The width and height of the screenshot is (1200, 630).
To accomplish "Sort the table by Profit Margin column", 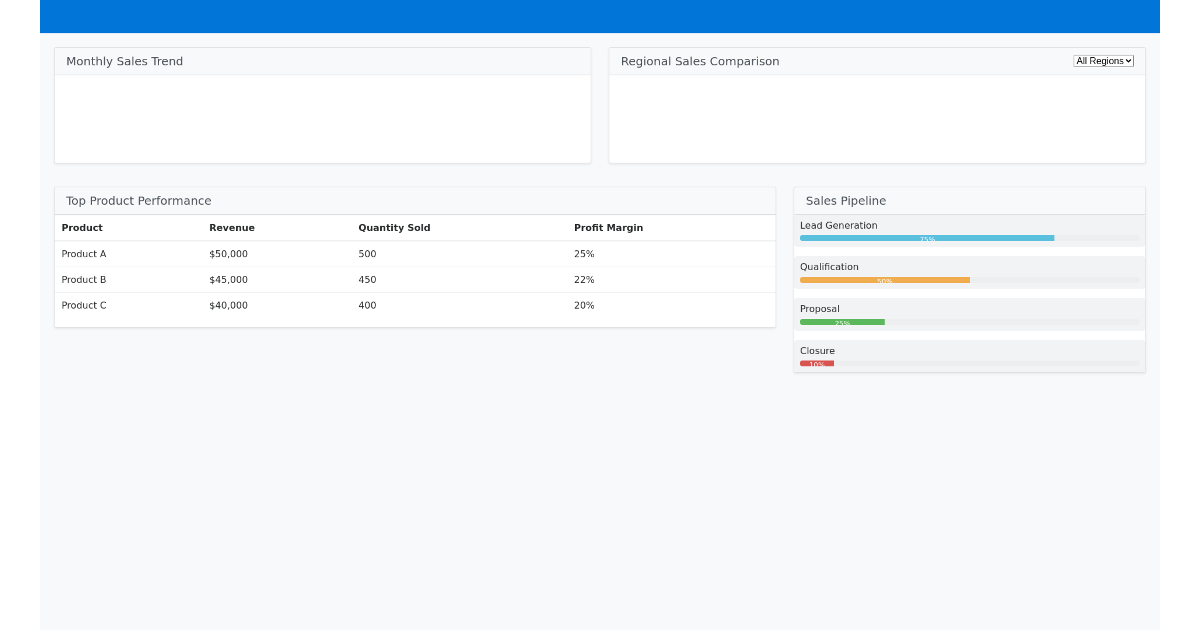I will point(609,227).
